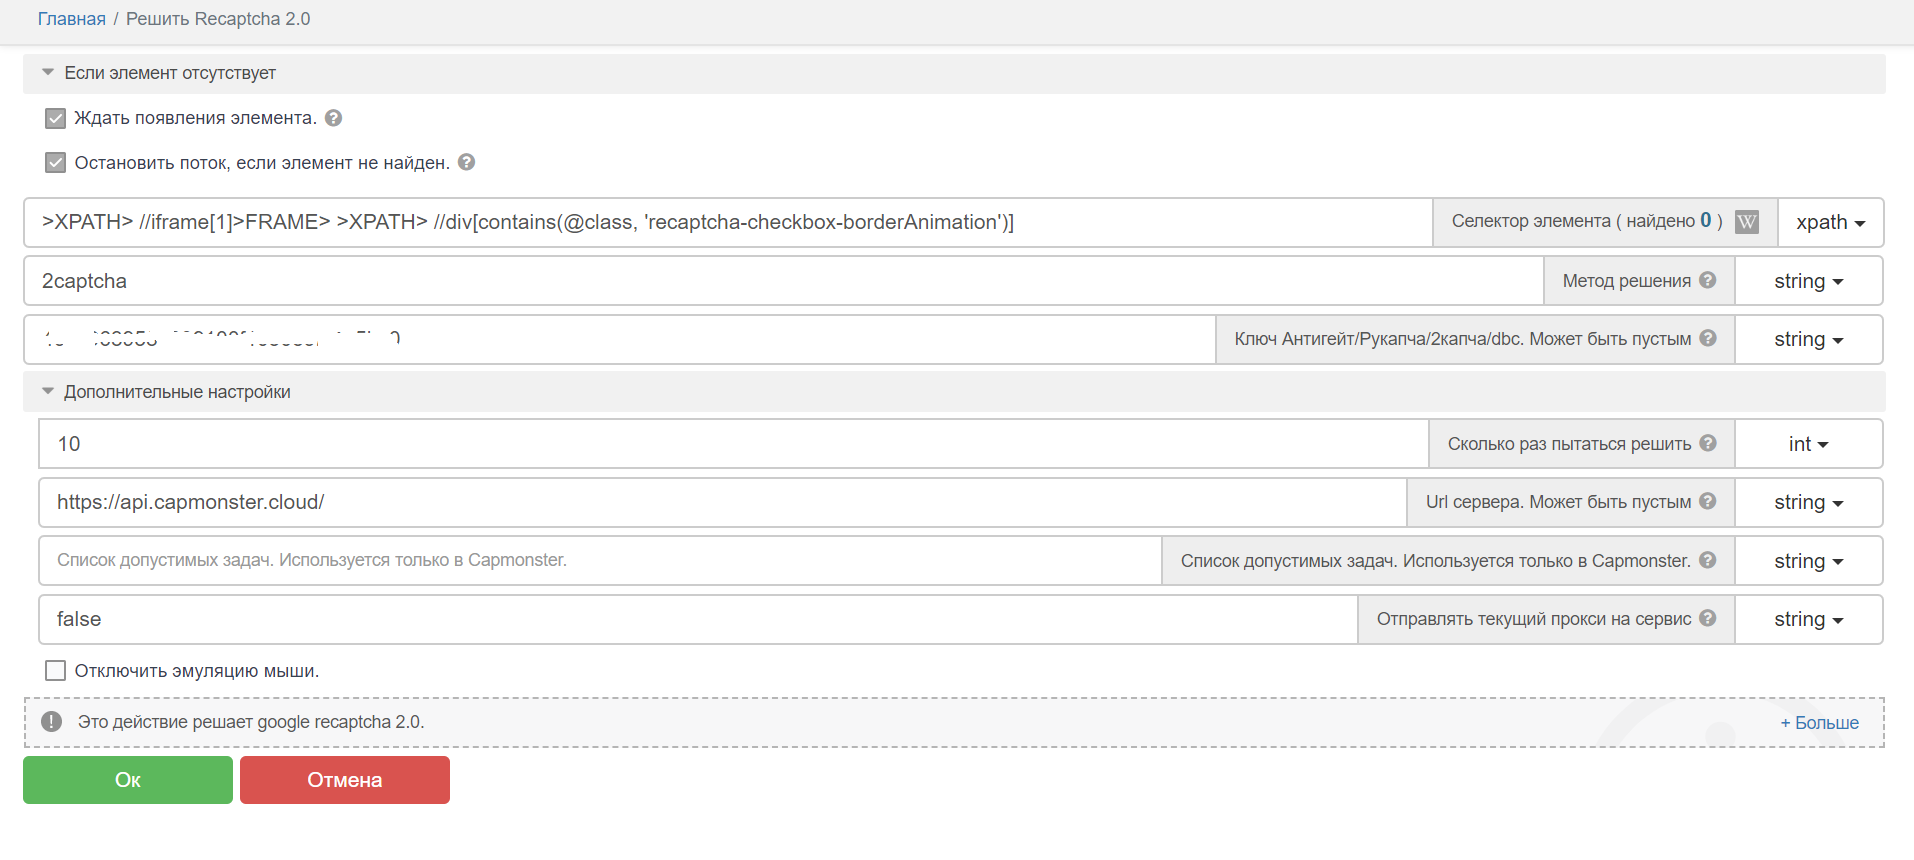Toggle 'Остановить поток, если элемент не найден' checkbox

tap(56, 163)
